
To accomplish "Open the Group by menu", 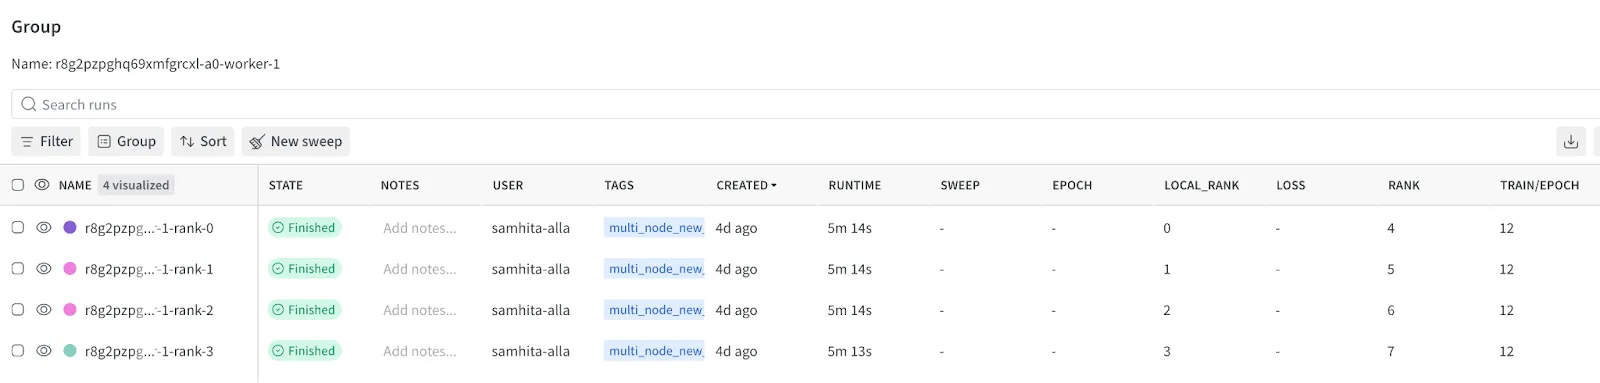I will coord(126,142).
